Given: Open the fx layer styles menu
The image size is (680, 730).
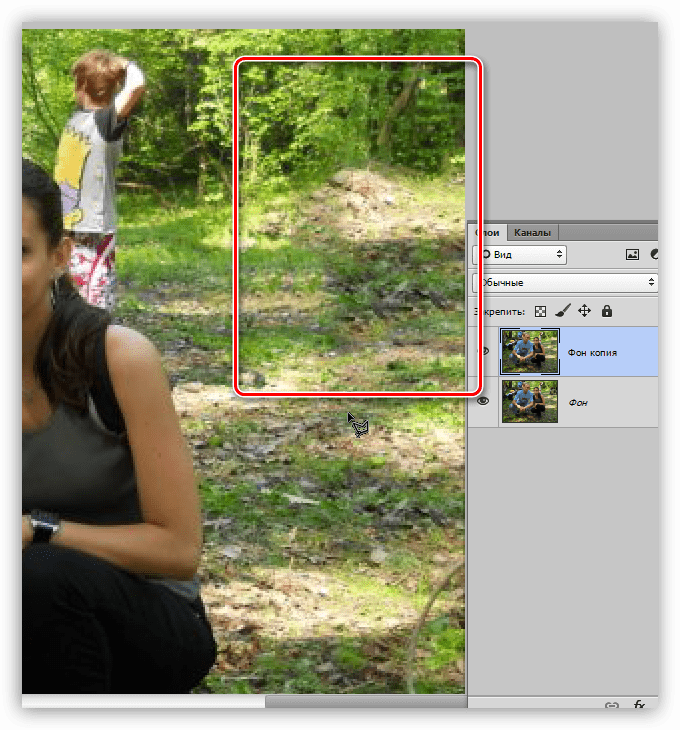Looking at the screenshot, I should point(640,704).
